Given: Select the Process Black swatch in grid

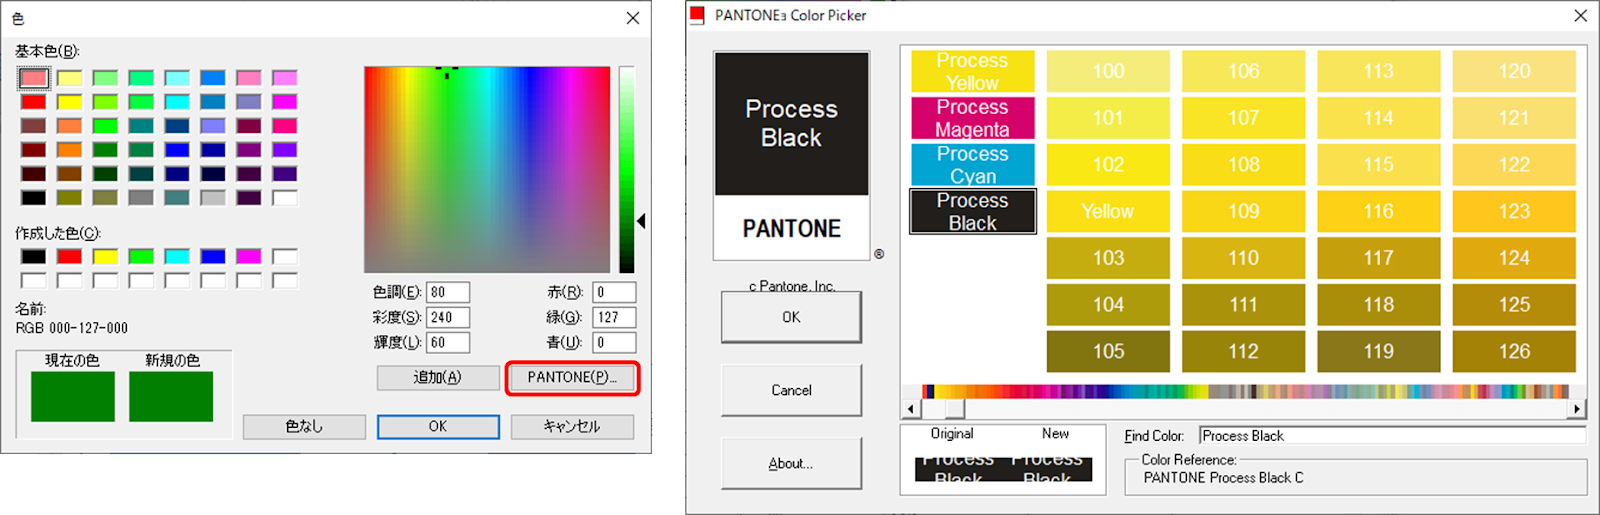Looking at the screenshot, I should click(x=972, y=211).
